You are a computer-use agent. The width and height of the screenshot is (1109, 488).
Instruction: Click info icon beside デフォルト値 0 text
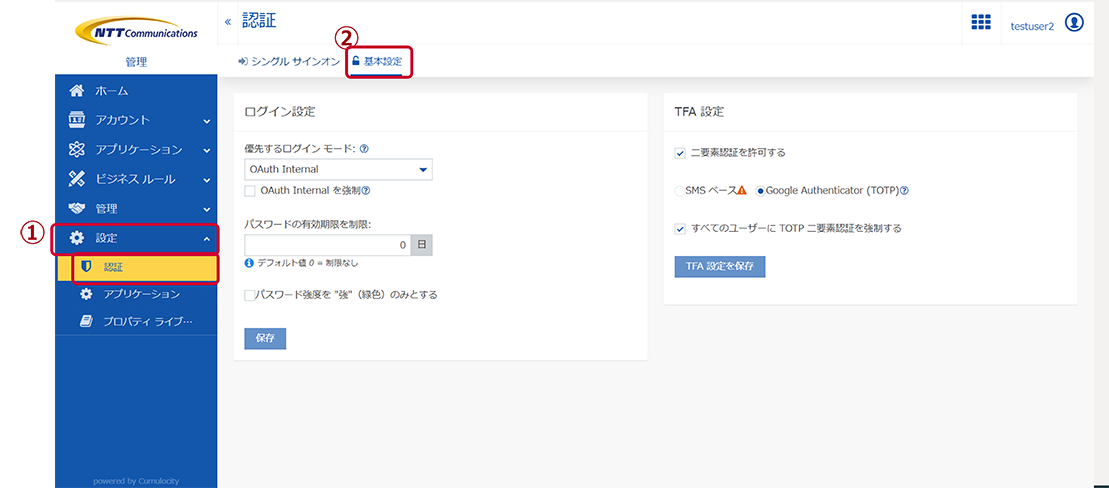pyautogui.click(x=249, y=263)
